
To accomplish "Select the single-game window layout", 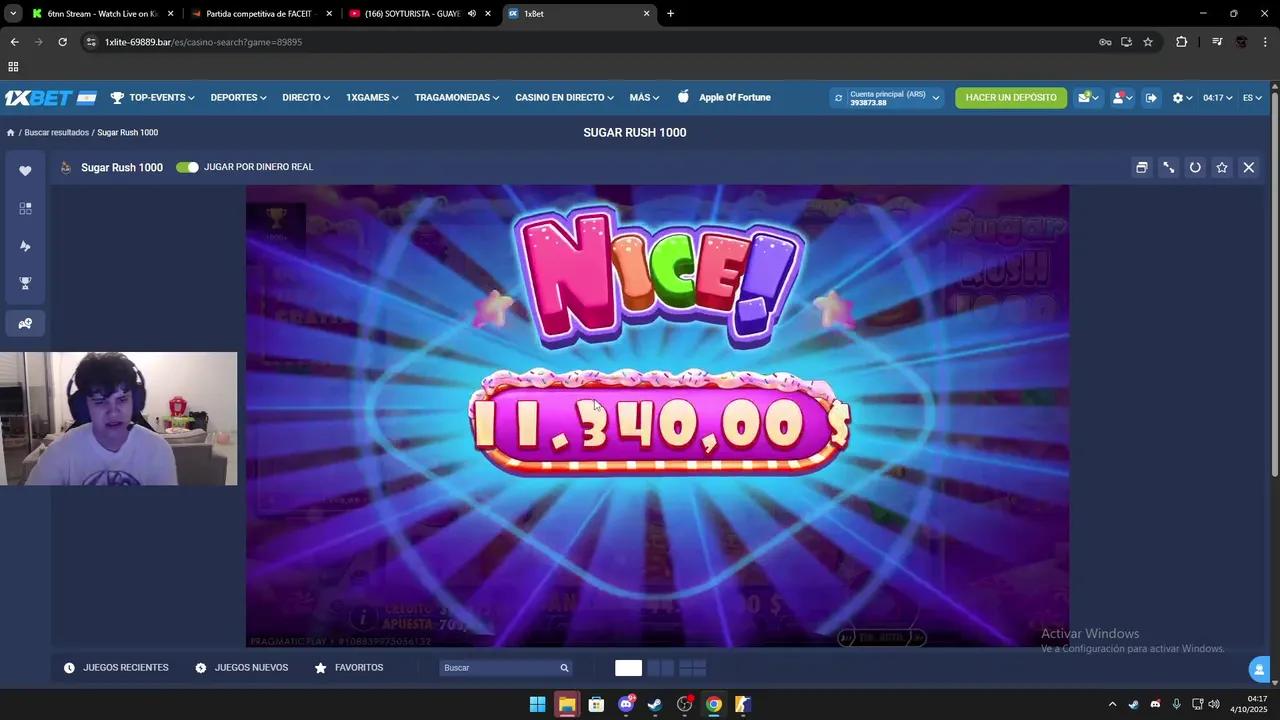I will [x=628, y=668].
